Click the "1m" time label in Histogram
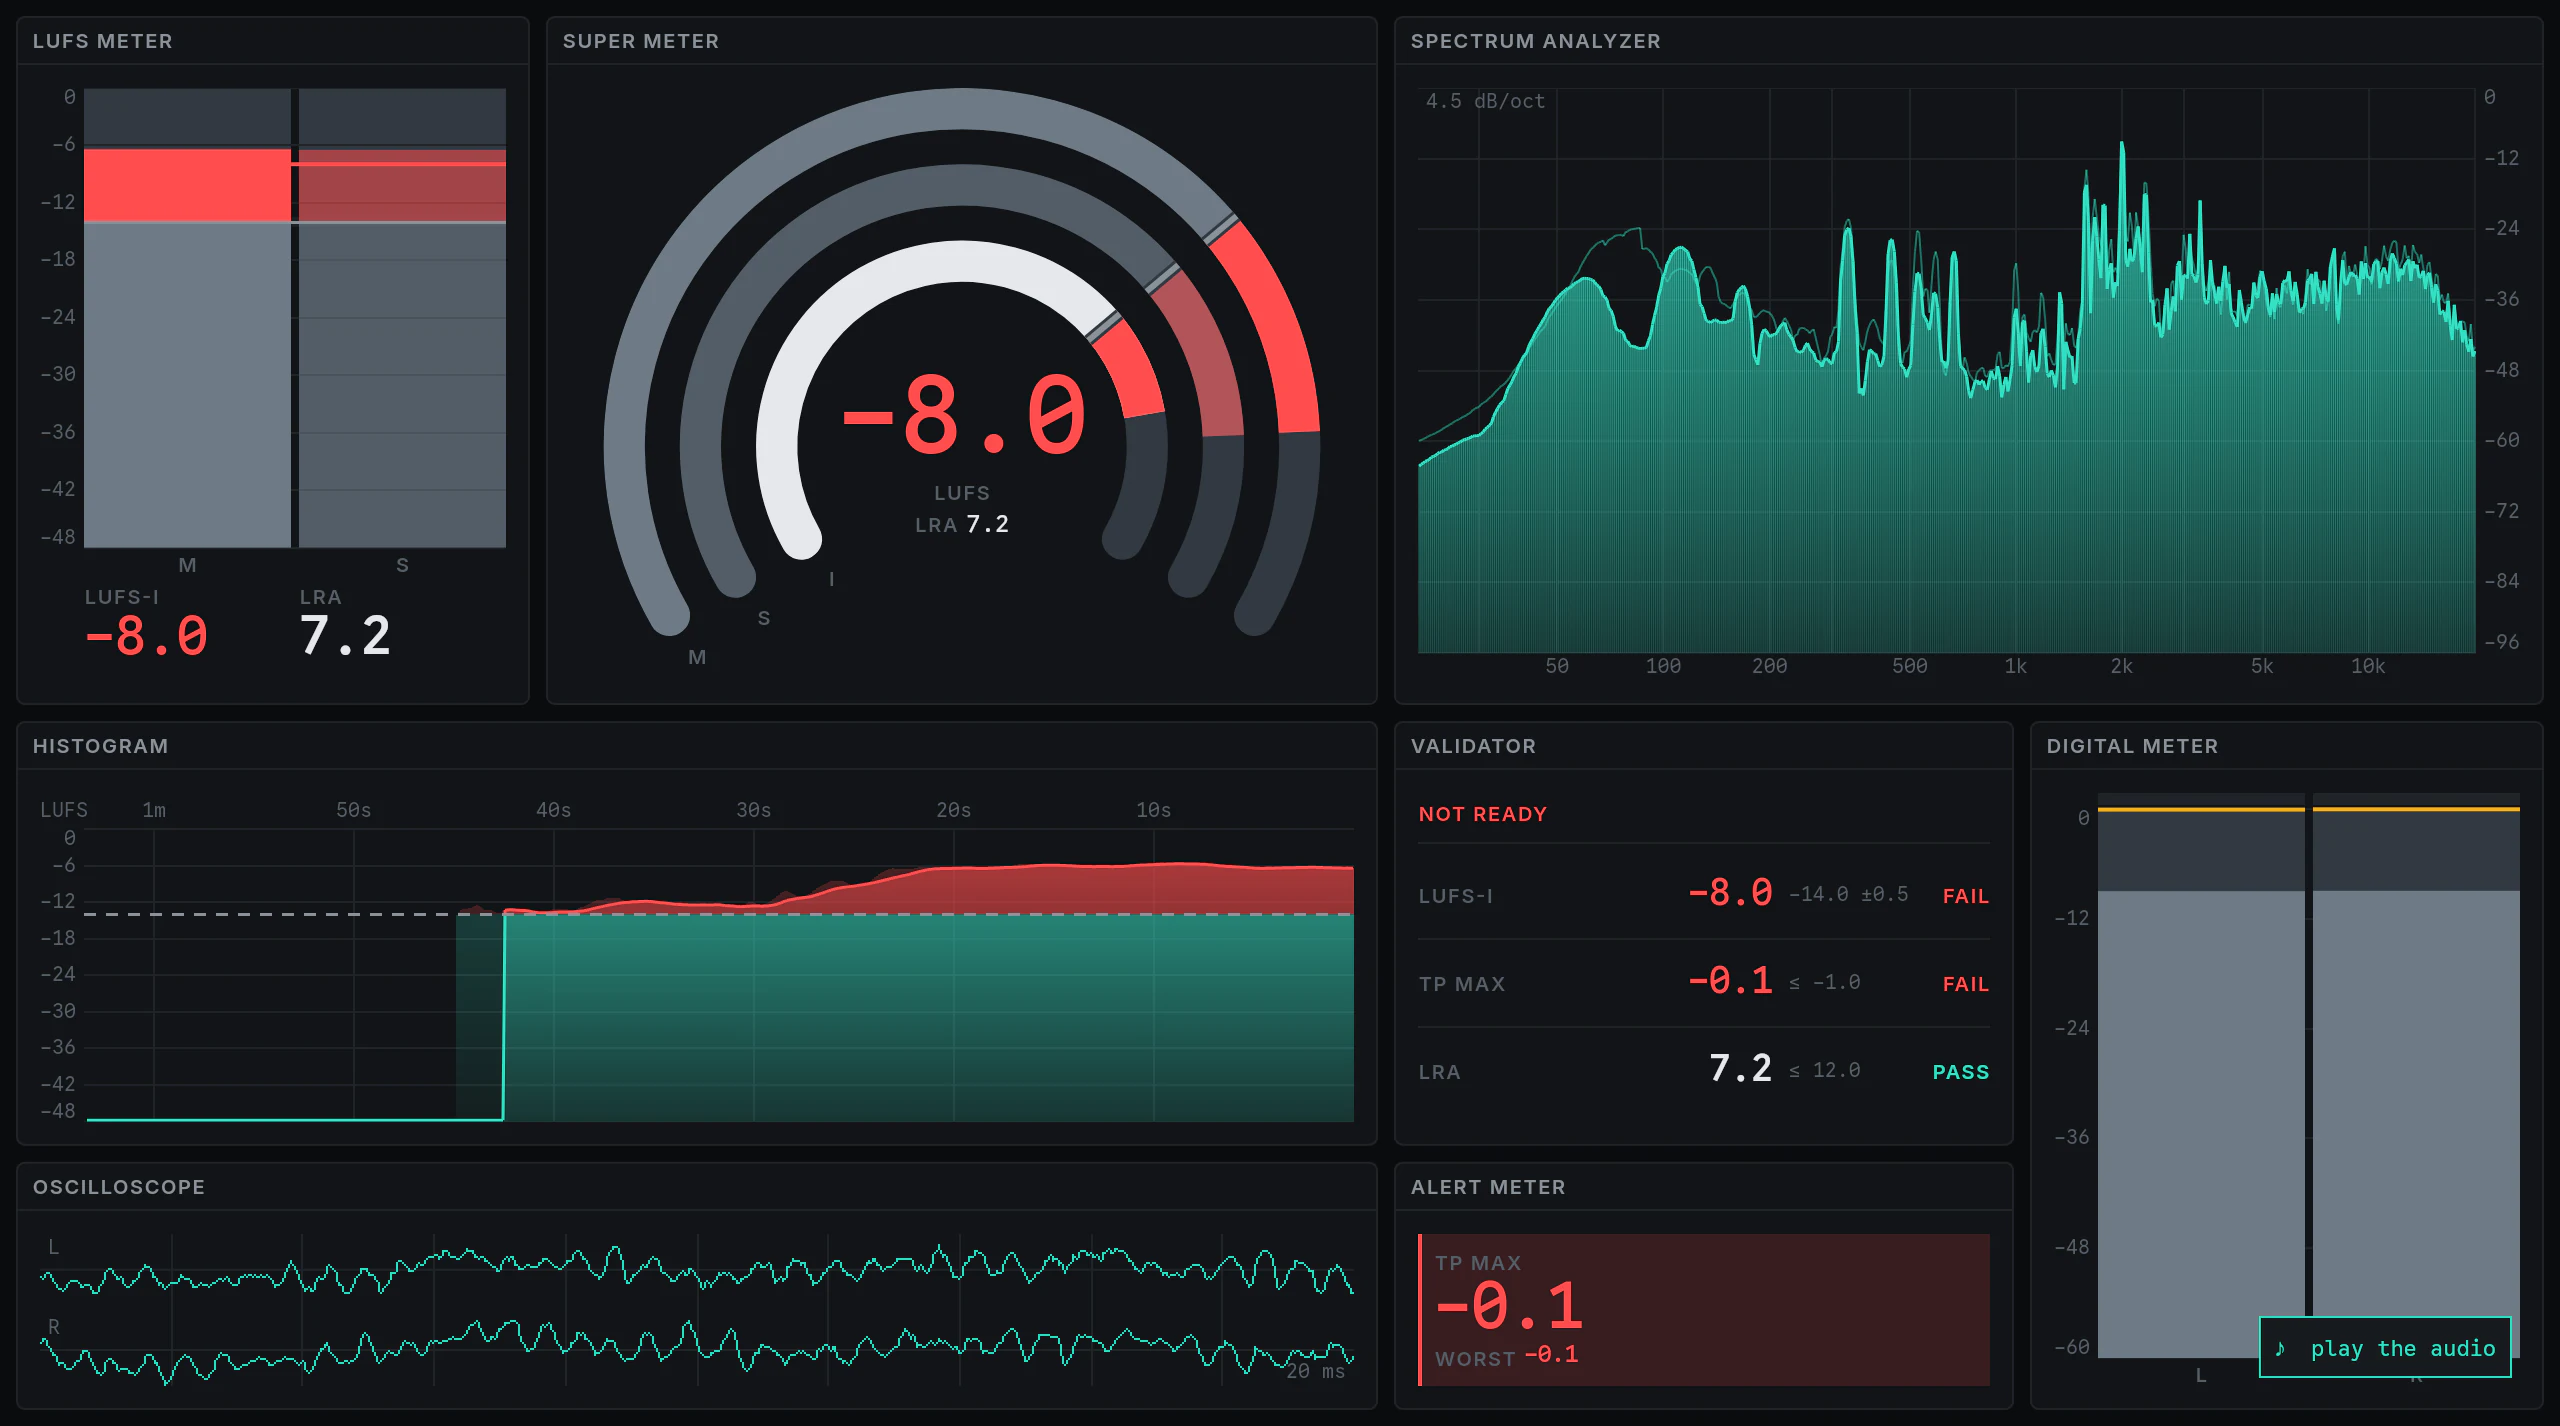Image resolution: width=2560 pixels, height=1426 pixels. click(154, 810)
